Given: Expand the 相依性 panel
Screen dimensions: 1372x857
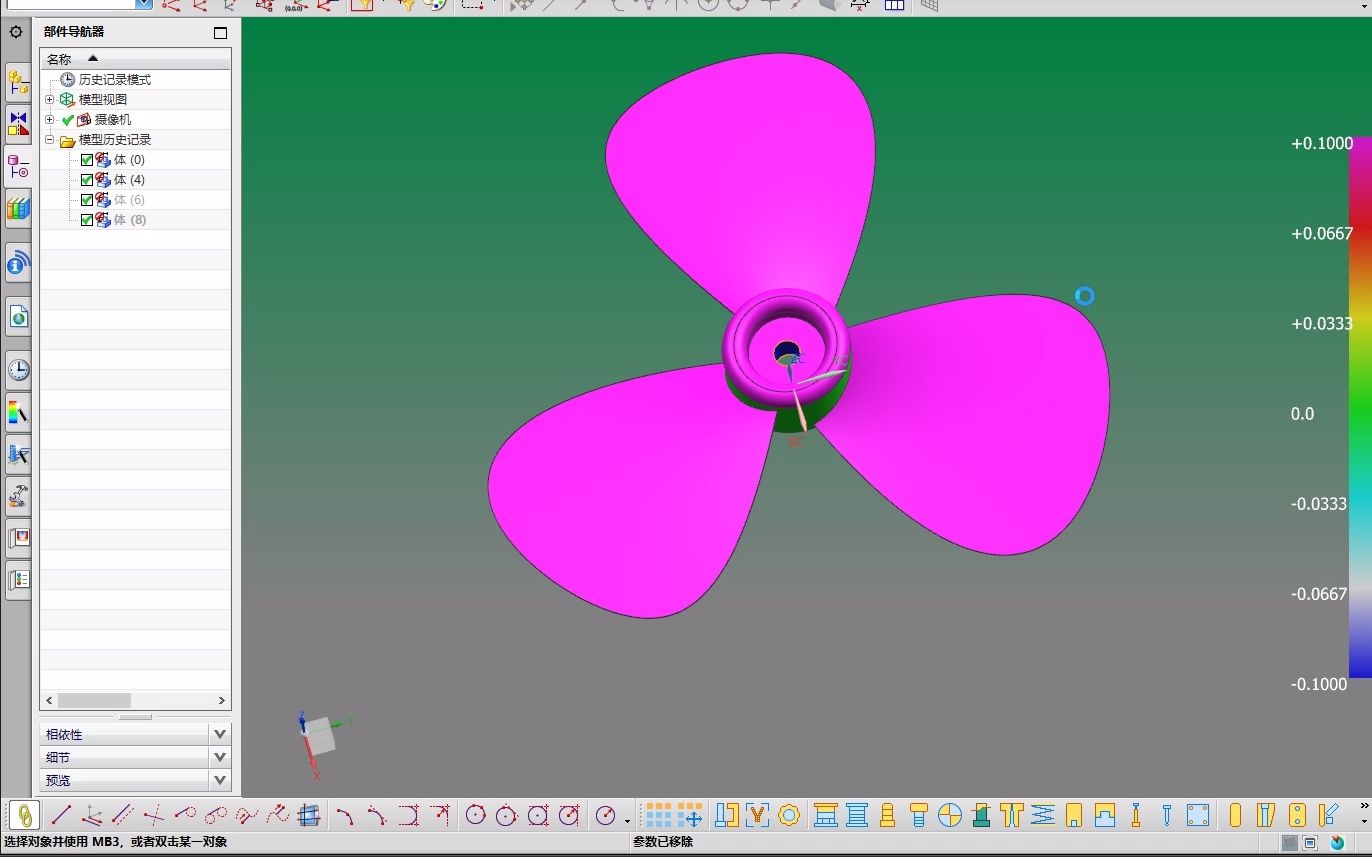Looking at the screenshot, I should pyautogui.click(x=220, y=734).
